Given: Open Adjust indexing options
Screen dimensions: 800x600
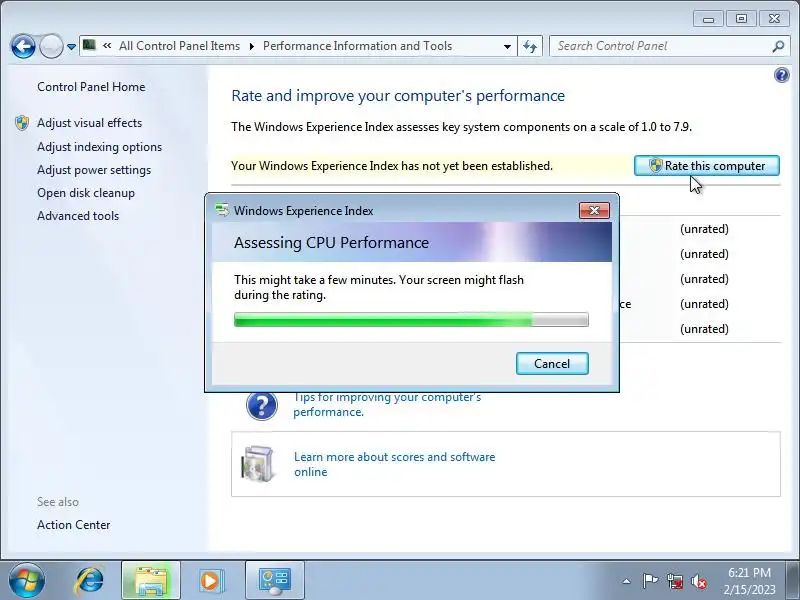Looking at the screenshot, I should point(99,147).
